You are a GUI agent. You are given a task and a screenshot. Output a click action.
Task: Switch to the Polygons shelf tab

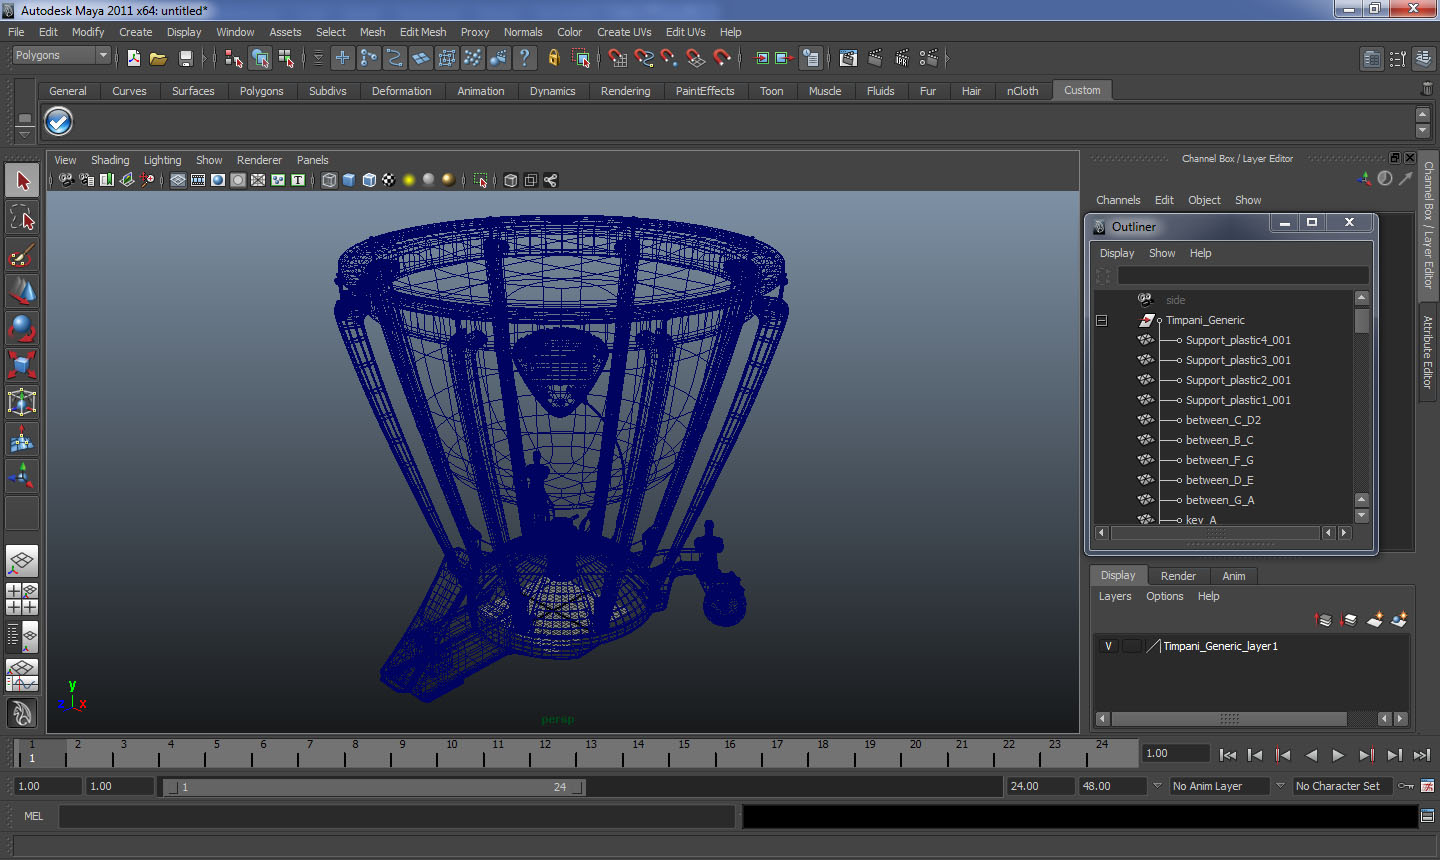(261, 91)
